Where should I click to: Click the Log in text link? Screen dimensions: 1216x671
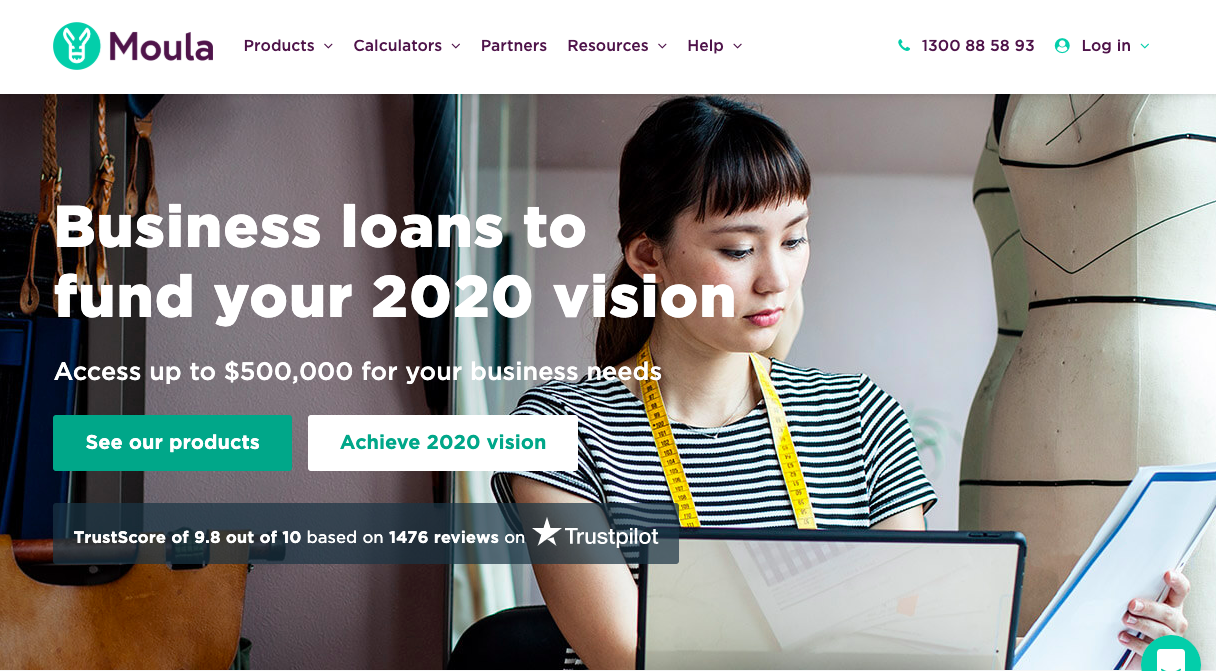click(x=1106, y=46)
